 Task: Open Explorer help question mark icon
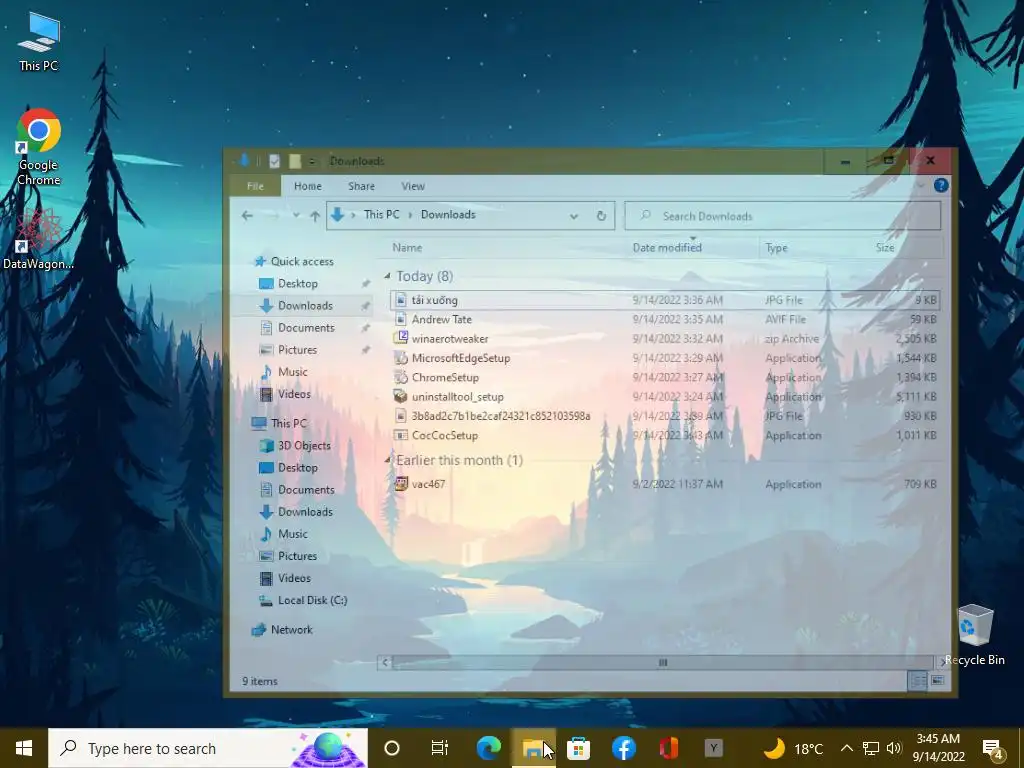point(940,185)
